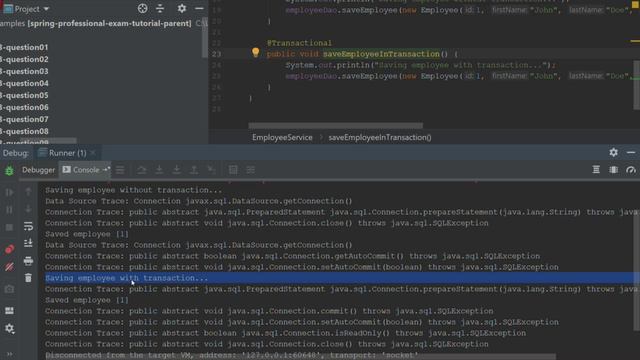
Task: Click the console Print icon
Action: [x=28, y=261]
